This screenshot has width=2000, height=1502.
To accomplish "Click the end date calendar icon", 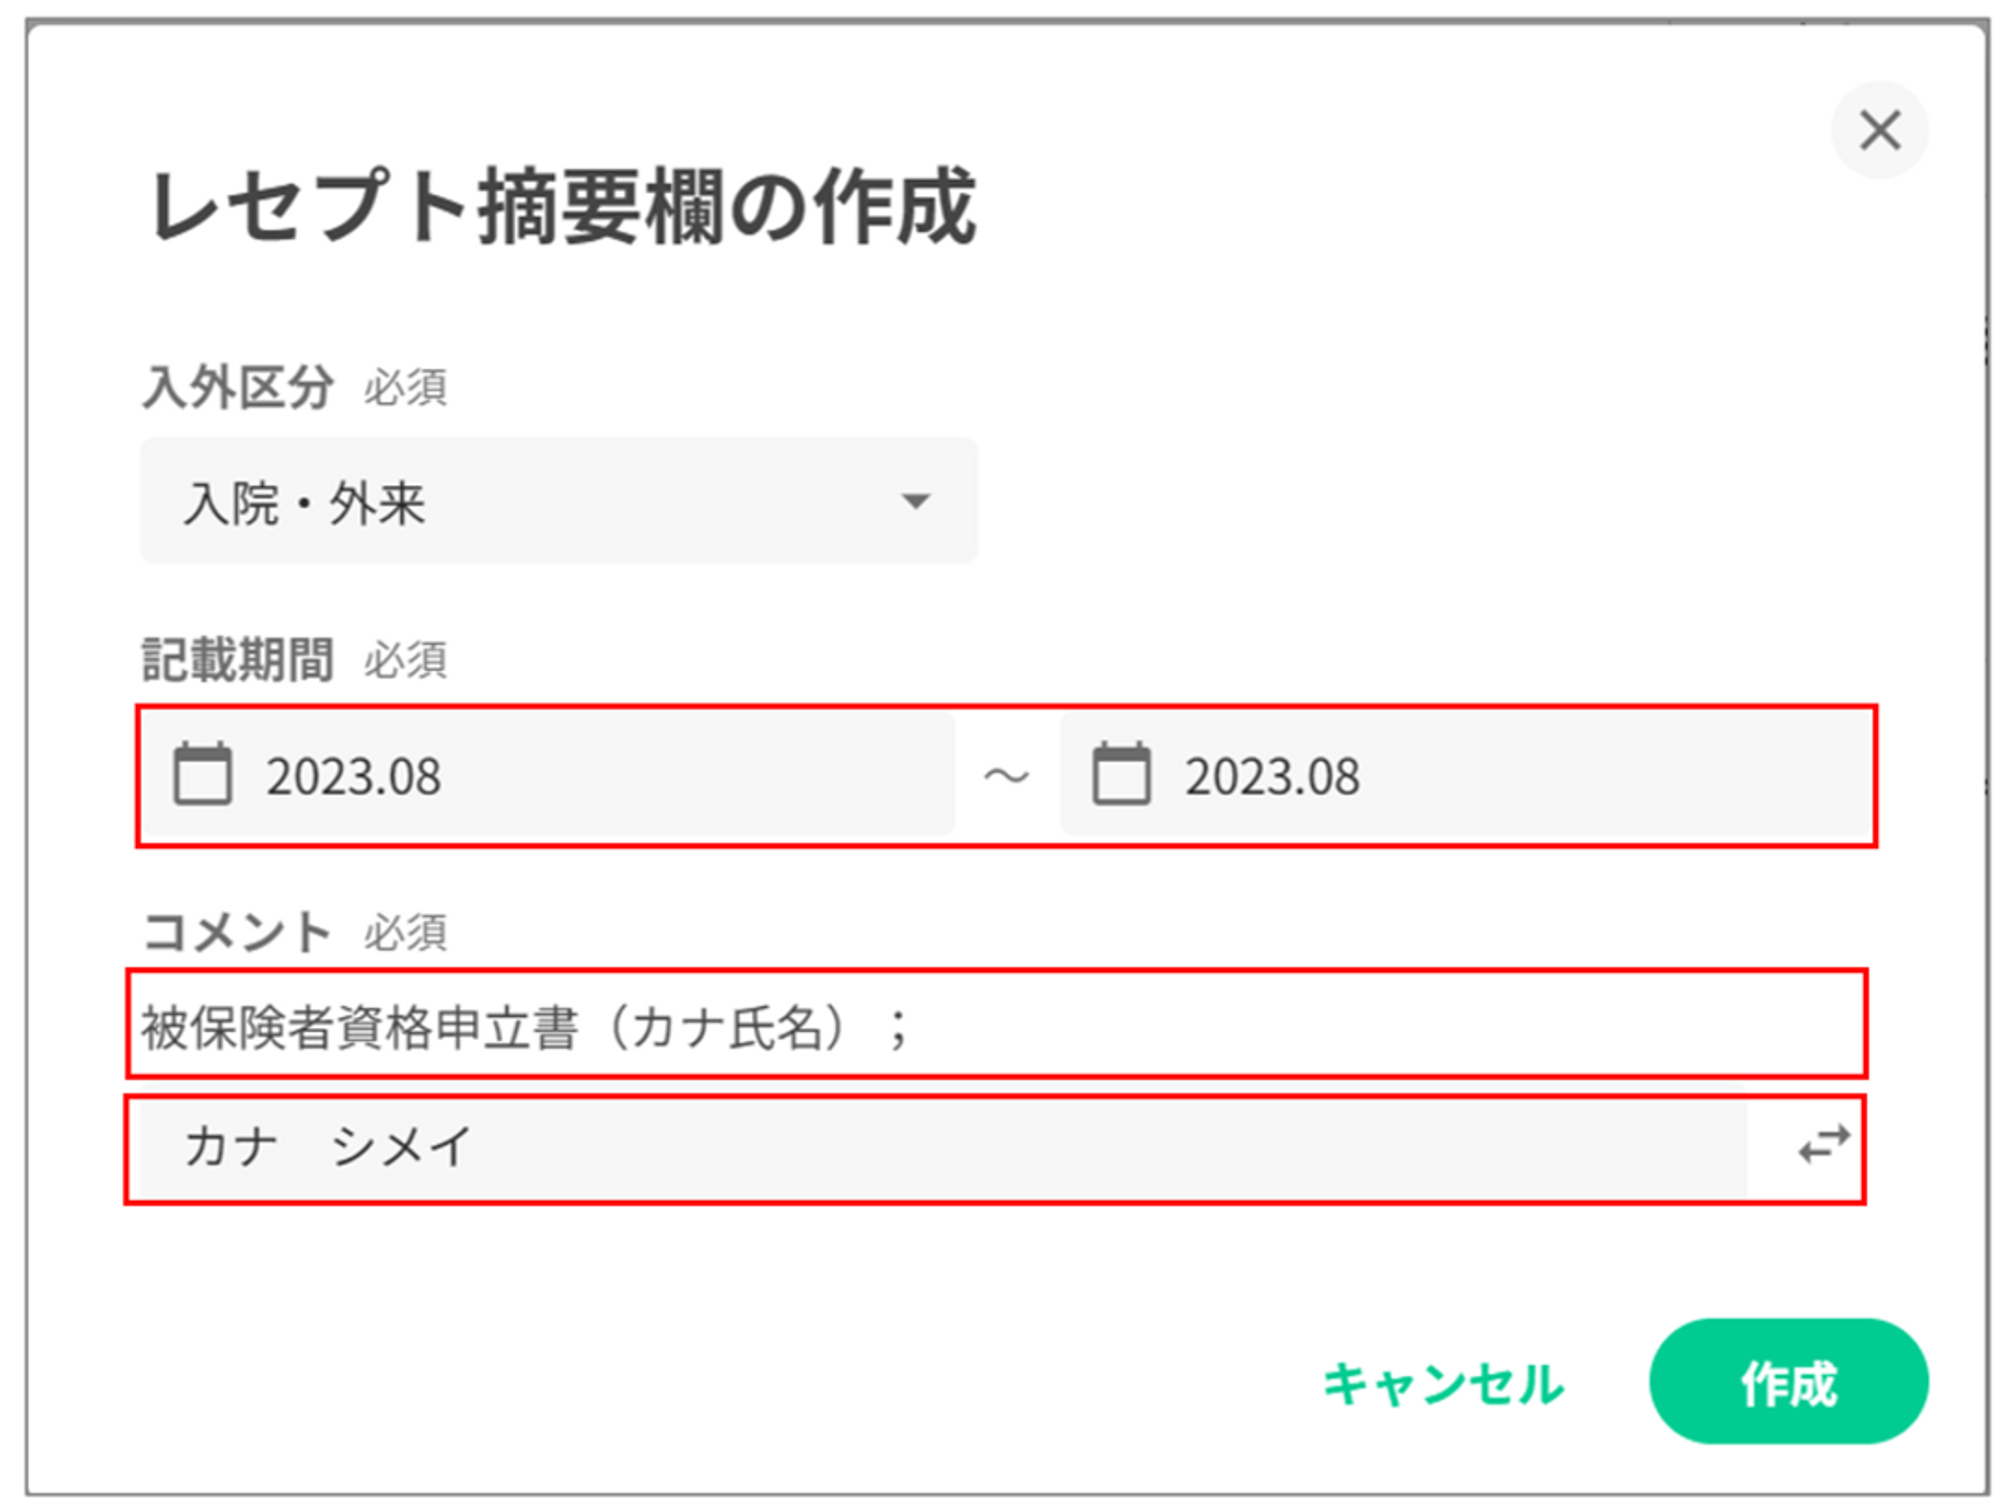I will click(x=1121, y=774).
